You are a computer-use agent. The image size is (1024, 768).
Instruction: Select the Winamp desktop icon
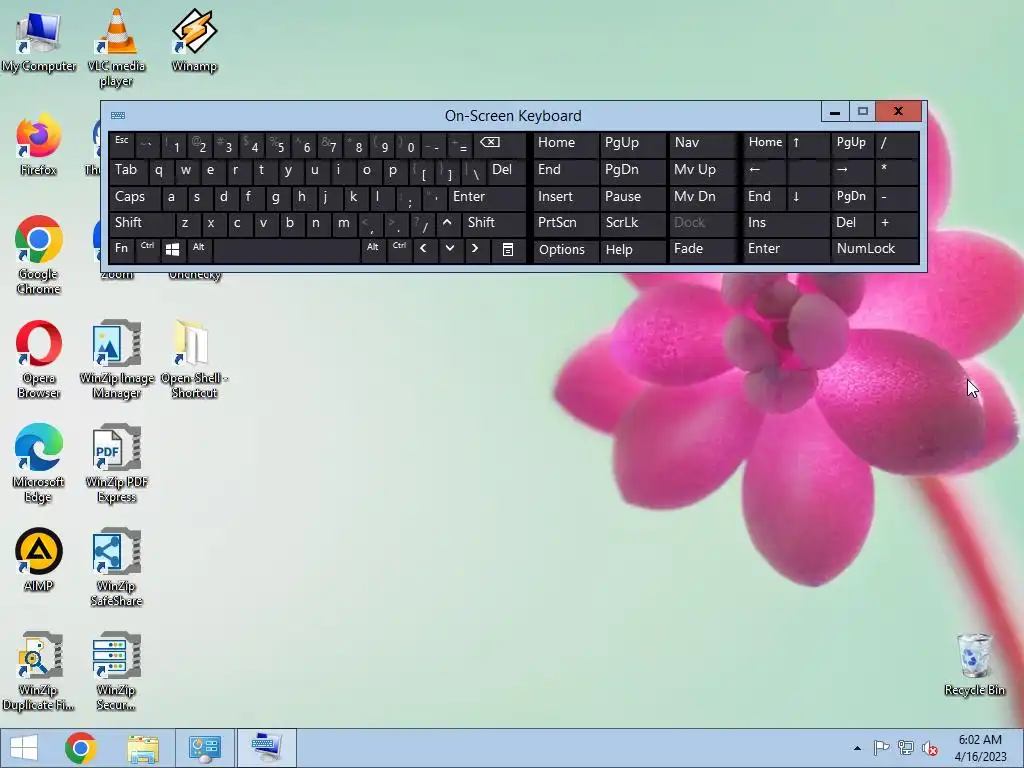pyautogui.click(x=194, y=39)
